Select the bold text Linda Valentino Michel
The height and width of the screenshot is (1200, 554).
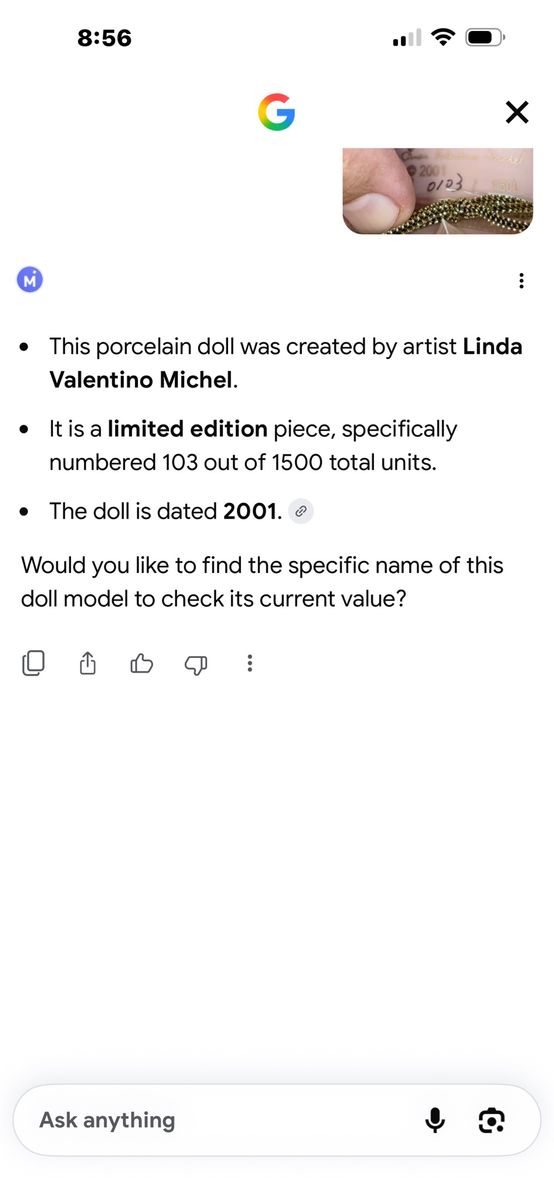[286, 363]
